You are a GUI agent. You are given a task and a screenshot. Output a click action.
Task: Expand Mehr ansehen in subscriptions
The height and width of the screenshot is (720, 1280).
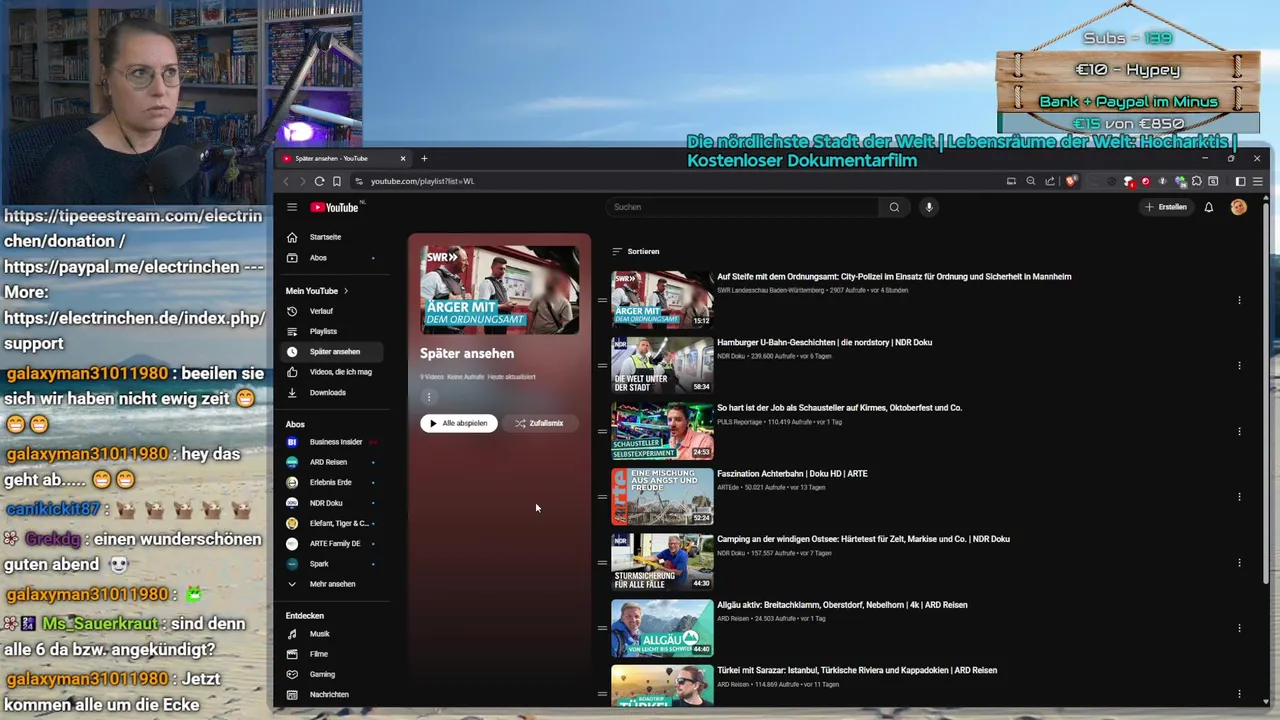click(x=332, y=584)
